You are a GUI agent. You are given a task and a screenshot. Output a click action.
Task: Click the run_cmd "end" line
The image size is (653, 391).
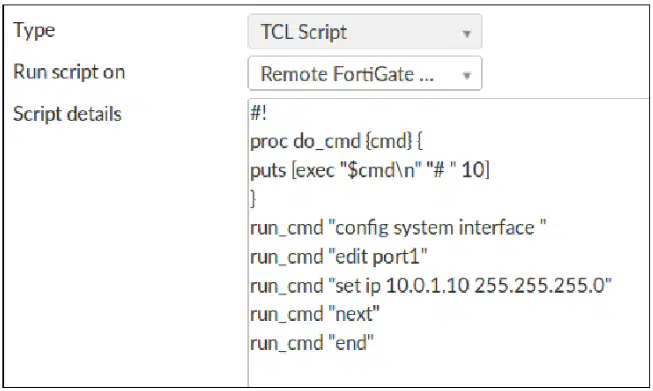pos(312,343)
